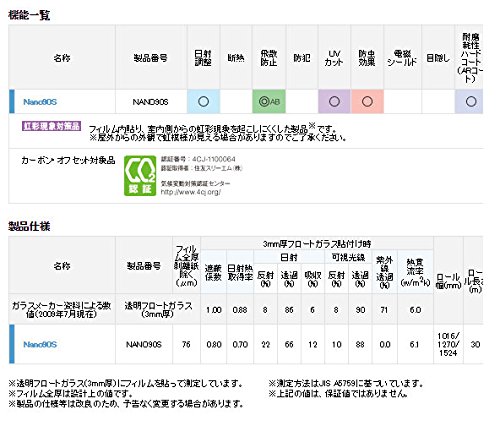Click the 遮蔽係数 column header
This screenshot has height=426, width=500.
(x=213, y=273)
